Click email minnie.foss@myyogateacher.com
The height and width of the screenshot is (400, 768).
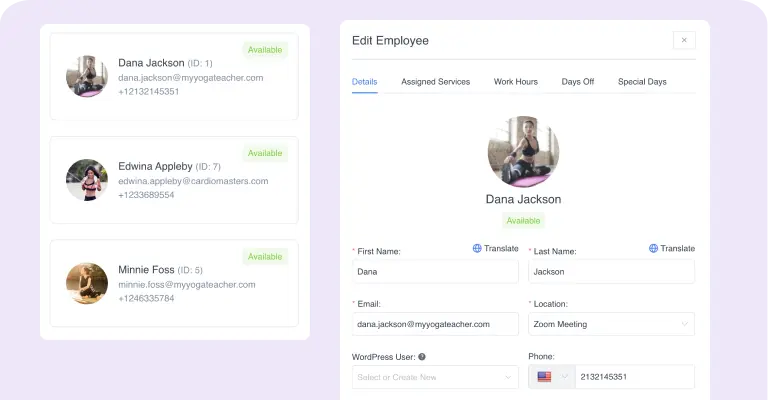(187, 284)
